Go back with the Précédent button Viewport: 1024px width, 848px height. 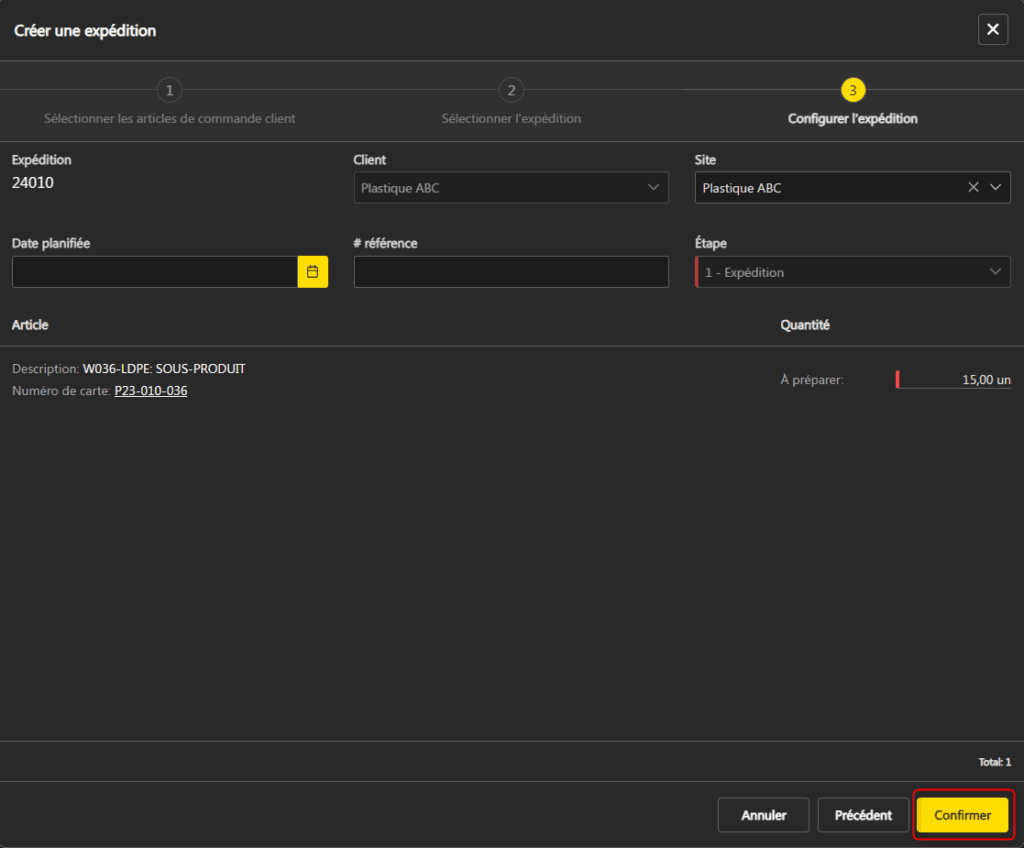click(x=862, y=815)
